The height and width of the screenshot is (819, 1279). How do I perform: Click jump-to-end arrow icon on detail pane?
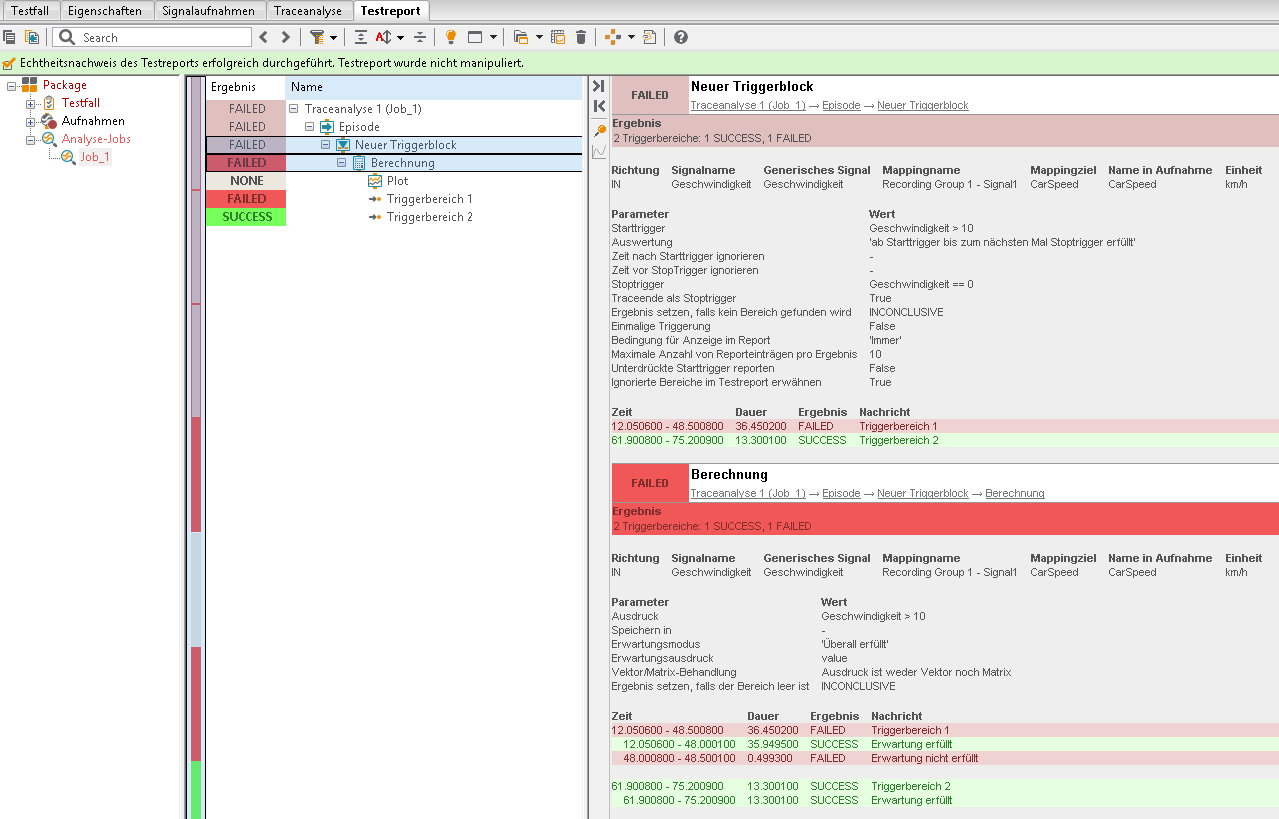pos(599,86)
